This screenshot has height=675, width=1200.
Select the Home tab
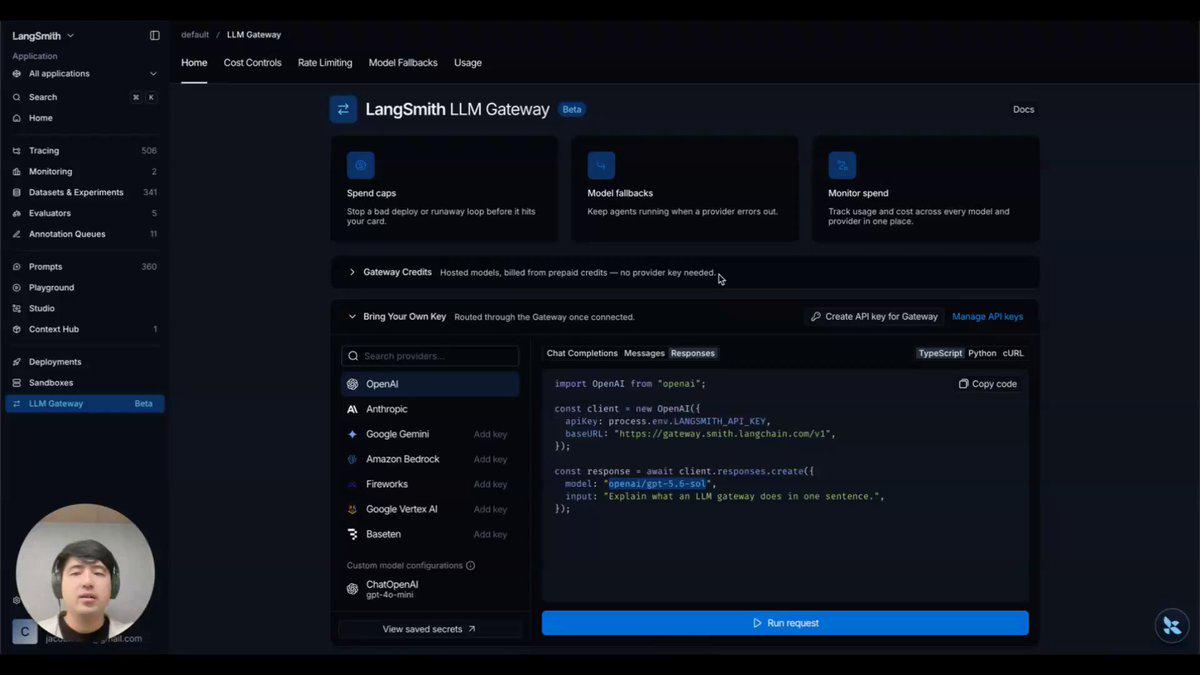194,63
